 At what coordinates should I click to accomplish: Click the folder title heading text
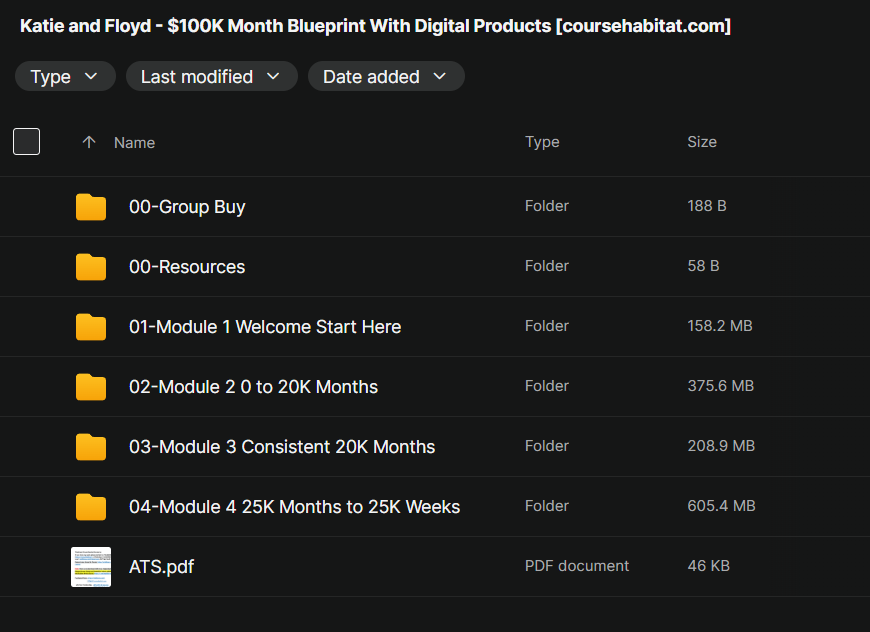(x=375, y=26)
